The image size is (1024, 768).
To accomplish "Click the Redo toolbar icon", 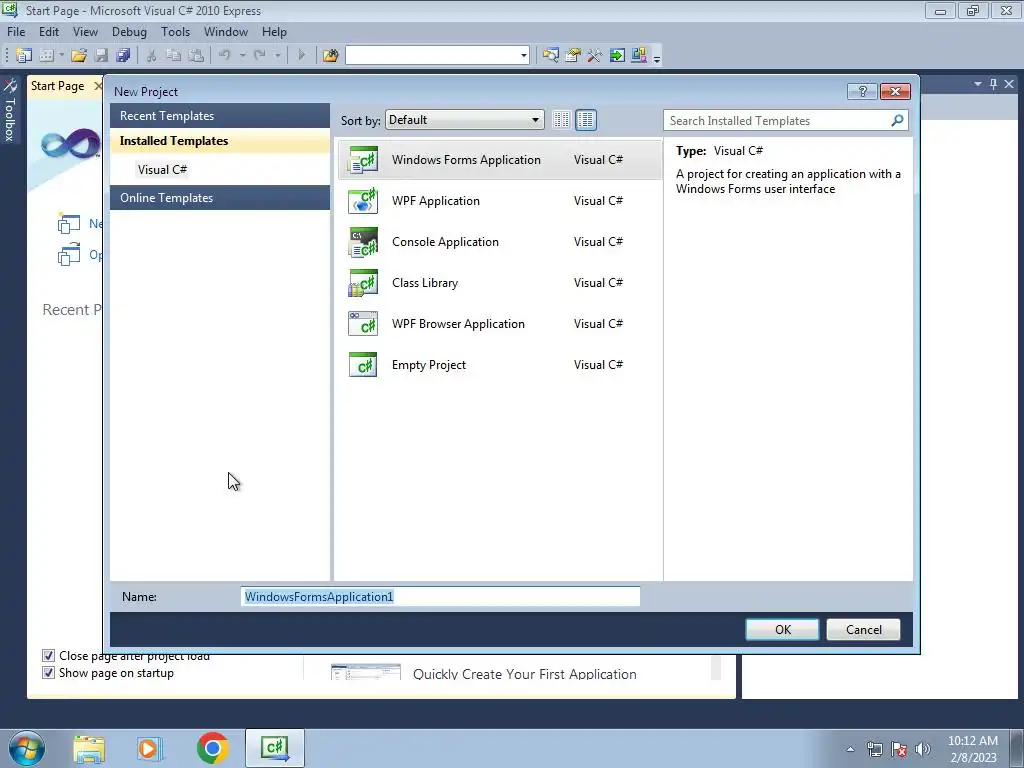I will coord(260,56).
